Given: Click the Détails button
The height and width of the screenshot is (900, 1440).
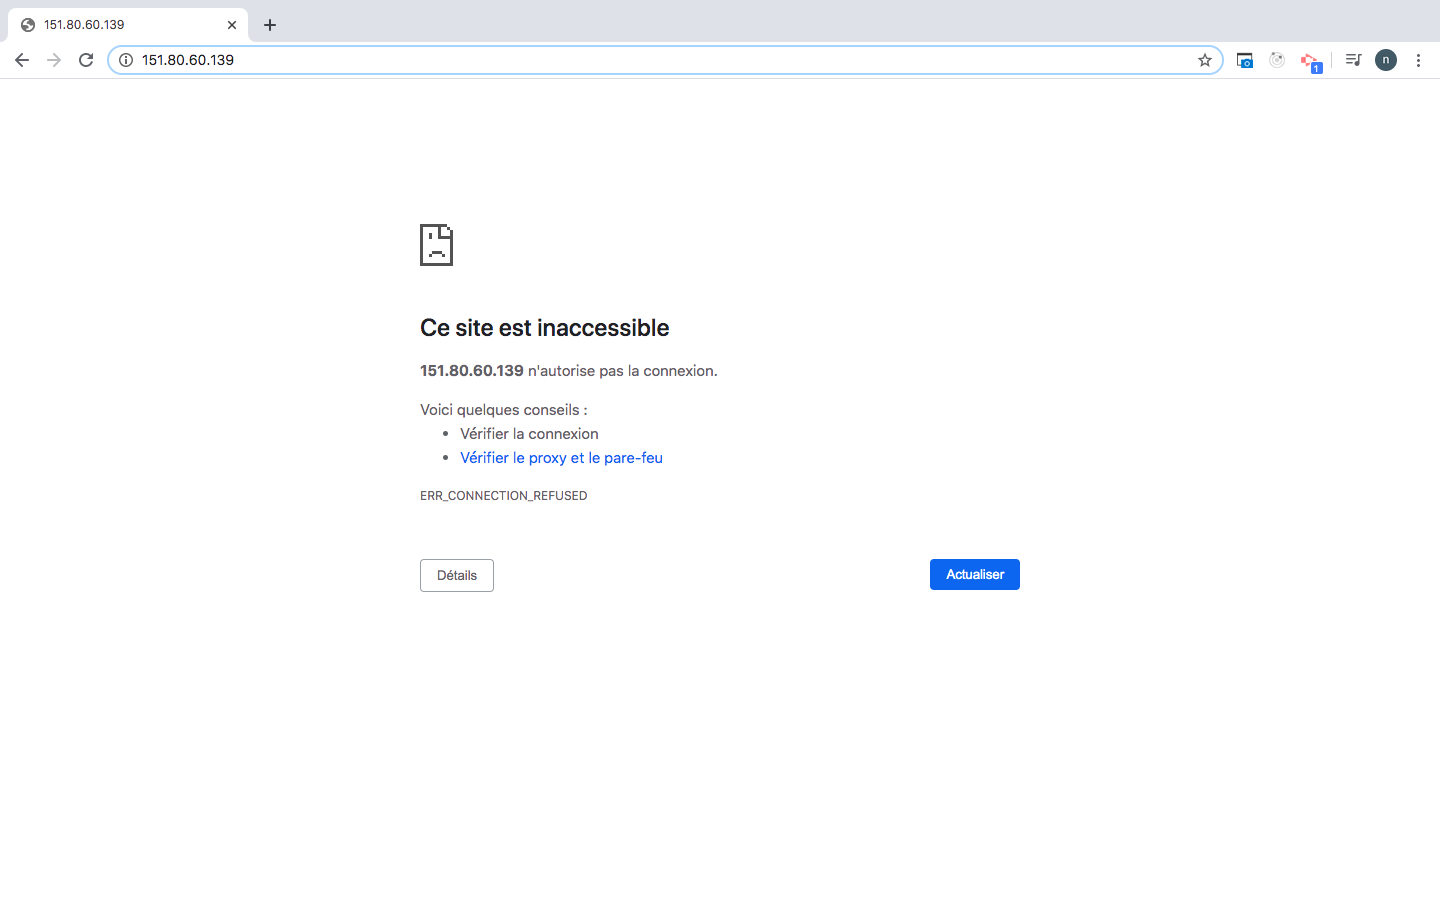Looking at the screenshot, I should [x=457, y=575].
